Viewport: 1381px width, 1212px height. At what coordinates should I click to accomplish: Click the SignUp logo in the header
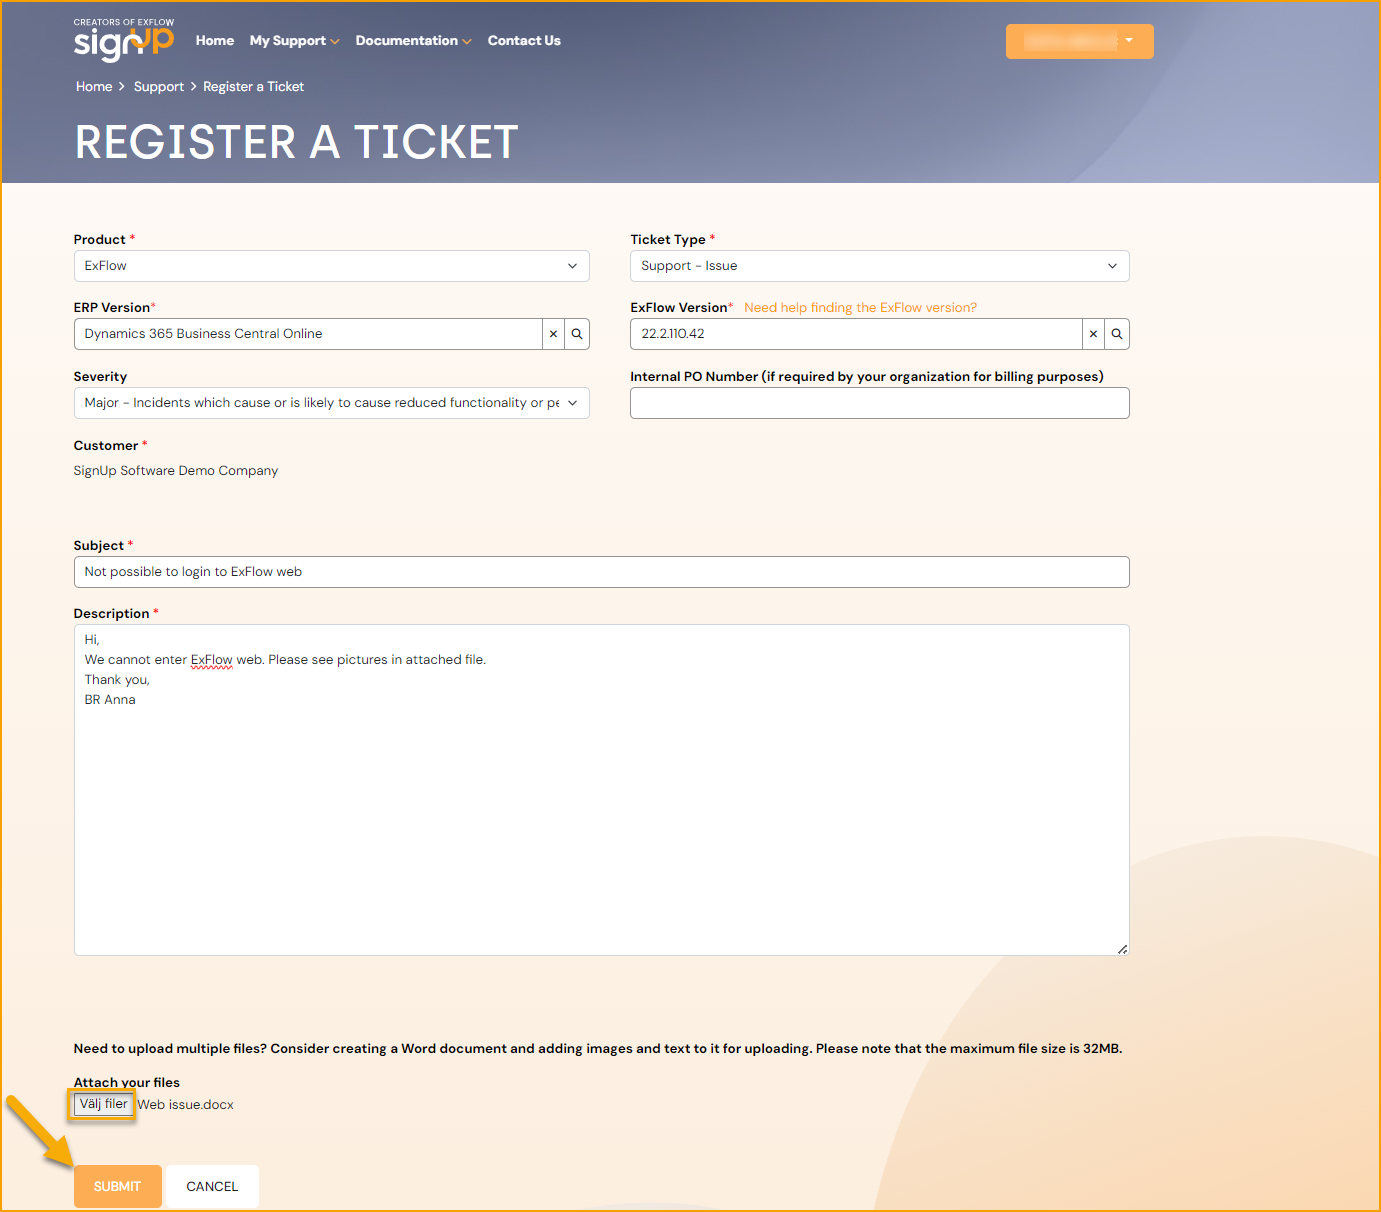click(x=123, y=40)
